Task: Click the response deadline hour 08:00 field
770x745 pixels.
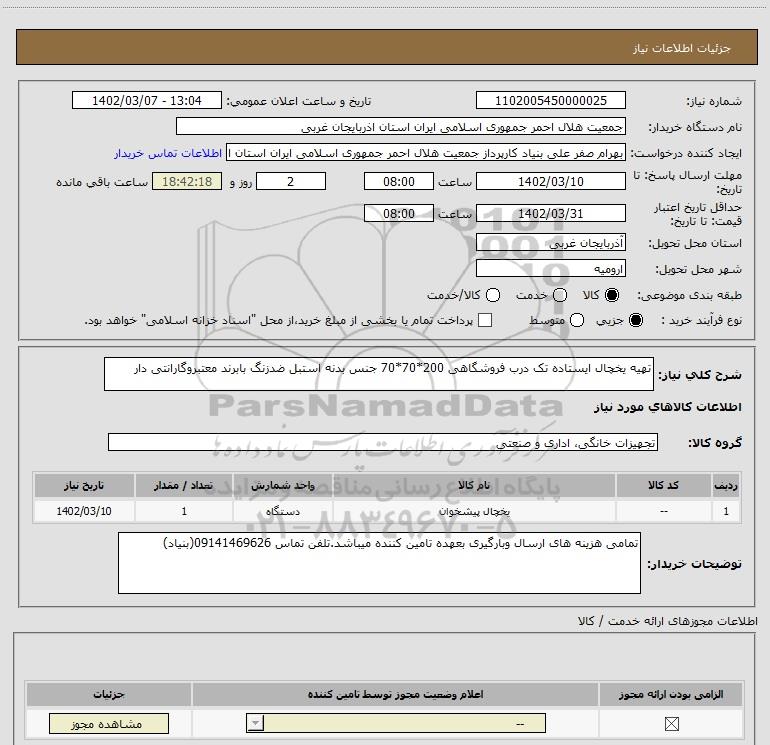Action: [x=399, y=181]
